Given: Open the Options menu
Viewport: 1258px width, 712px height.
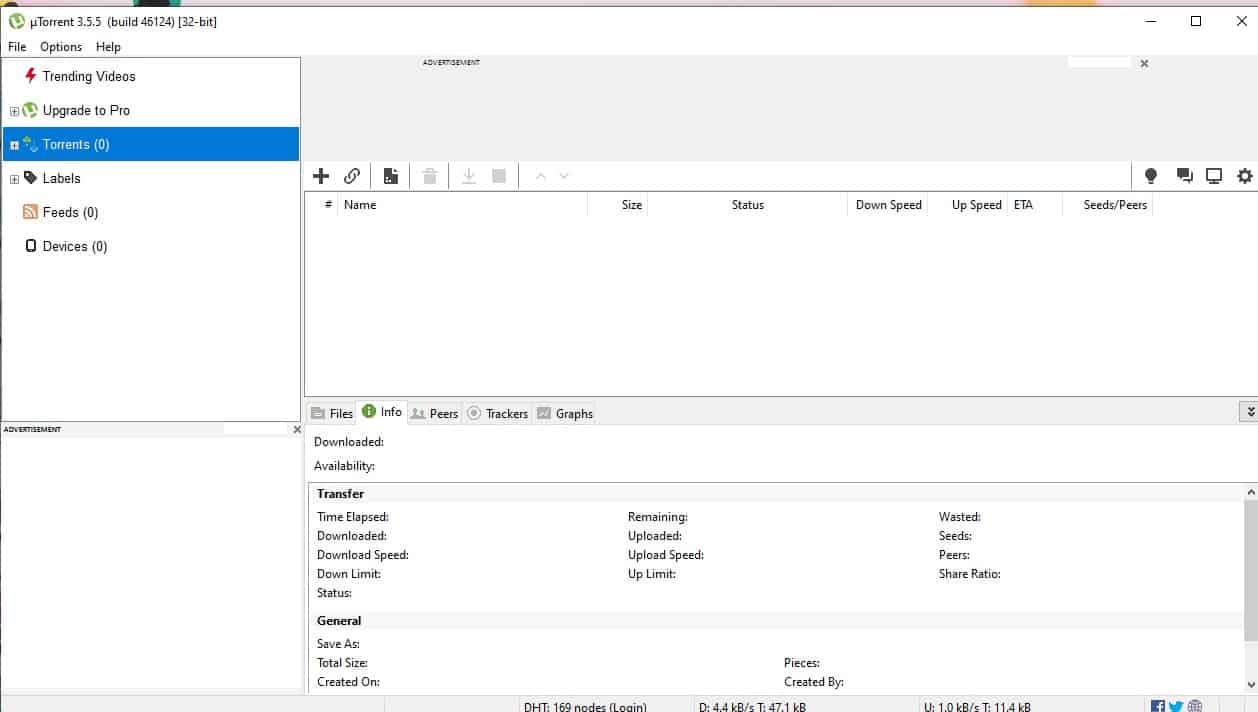Looking at the screenshot, I should (61, 47).
